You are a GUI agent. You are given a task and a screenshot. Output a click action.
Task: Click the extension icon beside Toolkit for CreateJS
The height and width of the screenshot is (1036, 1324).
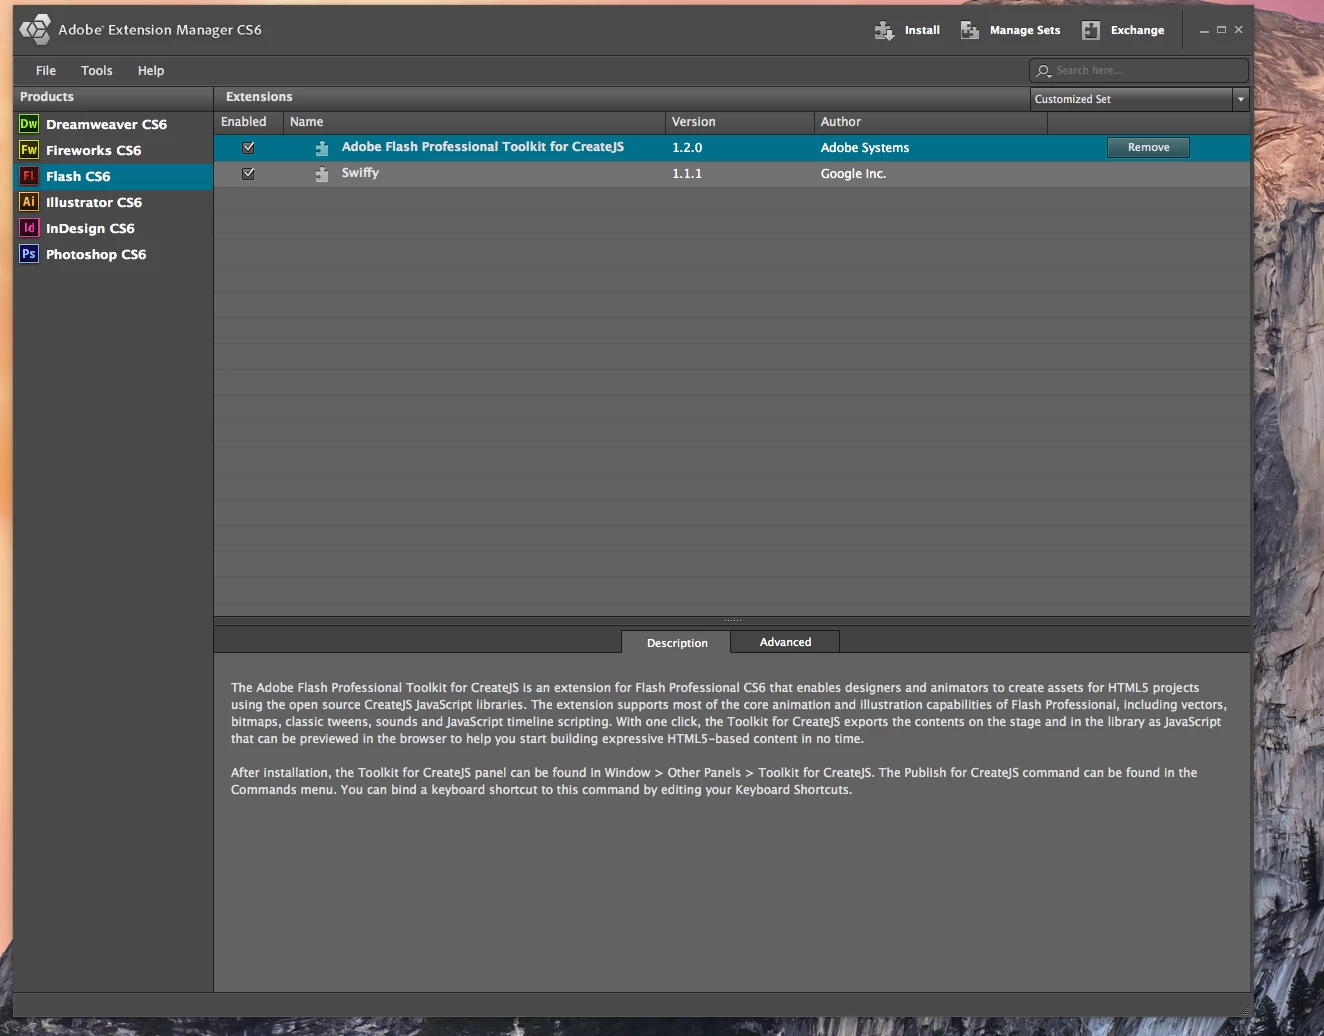pos(322,148)
